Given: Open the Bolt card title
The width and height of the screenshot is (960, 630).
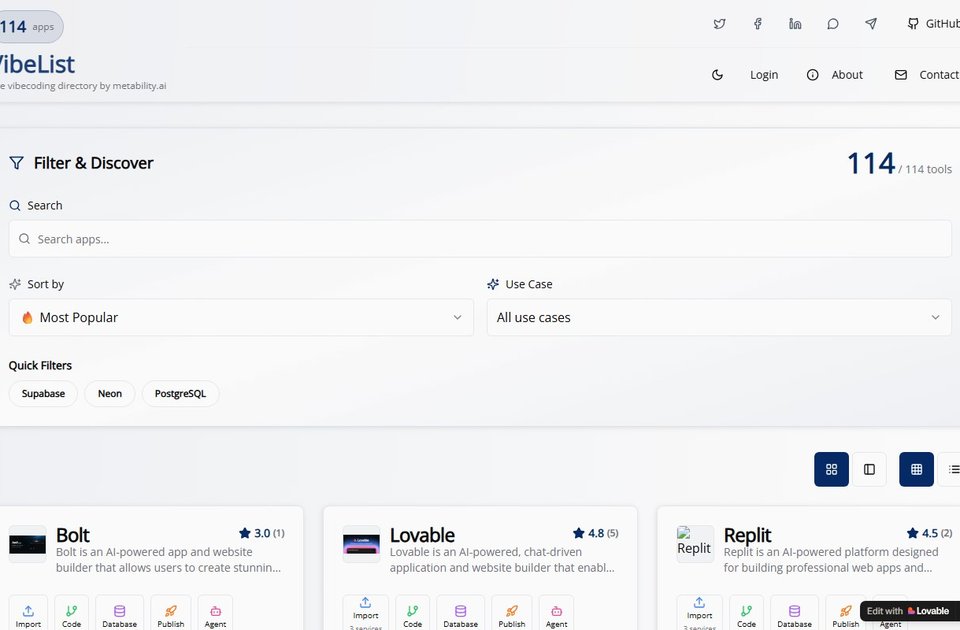Looking at the screenshot, I should [72, 535].
